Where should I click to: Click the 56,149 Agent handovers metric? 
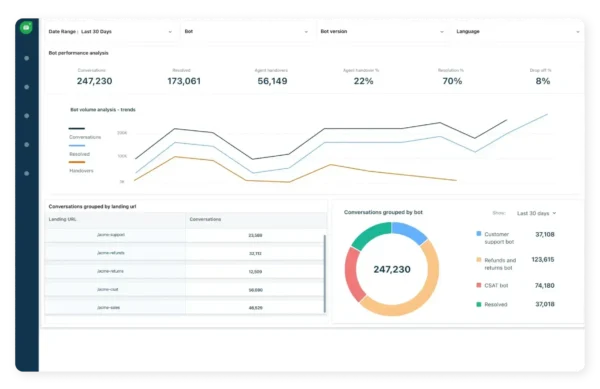272,81
